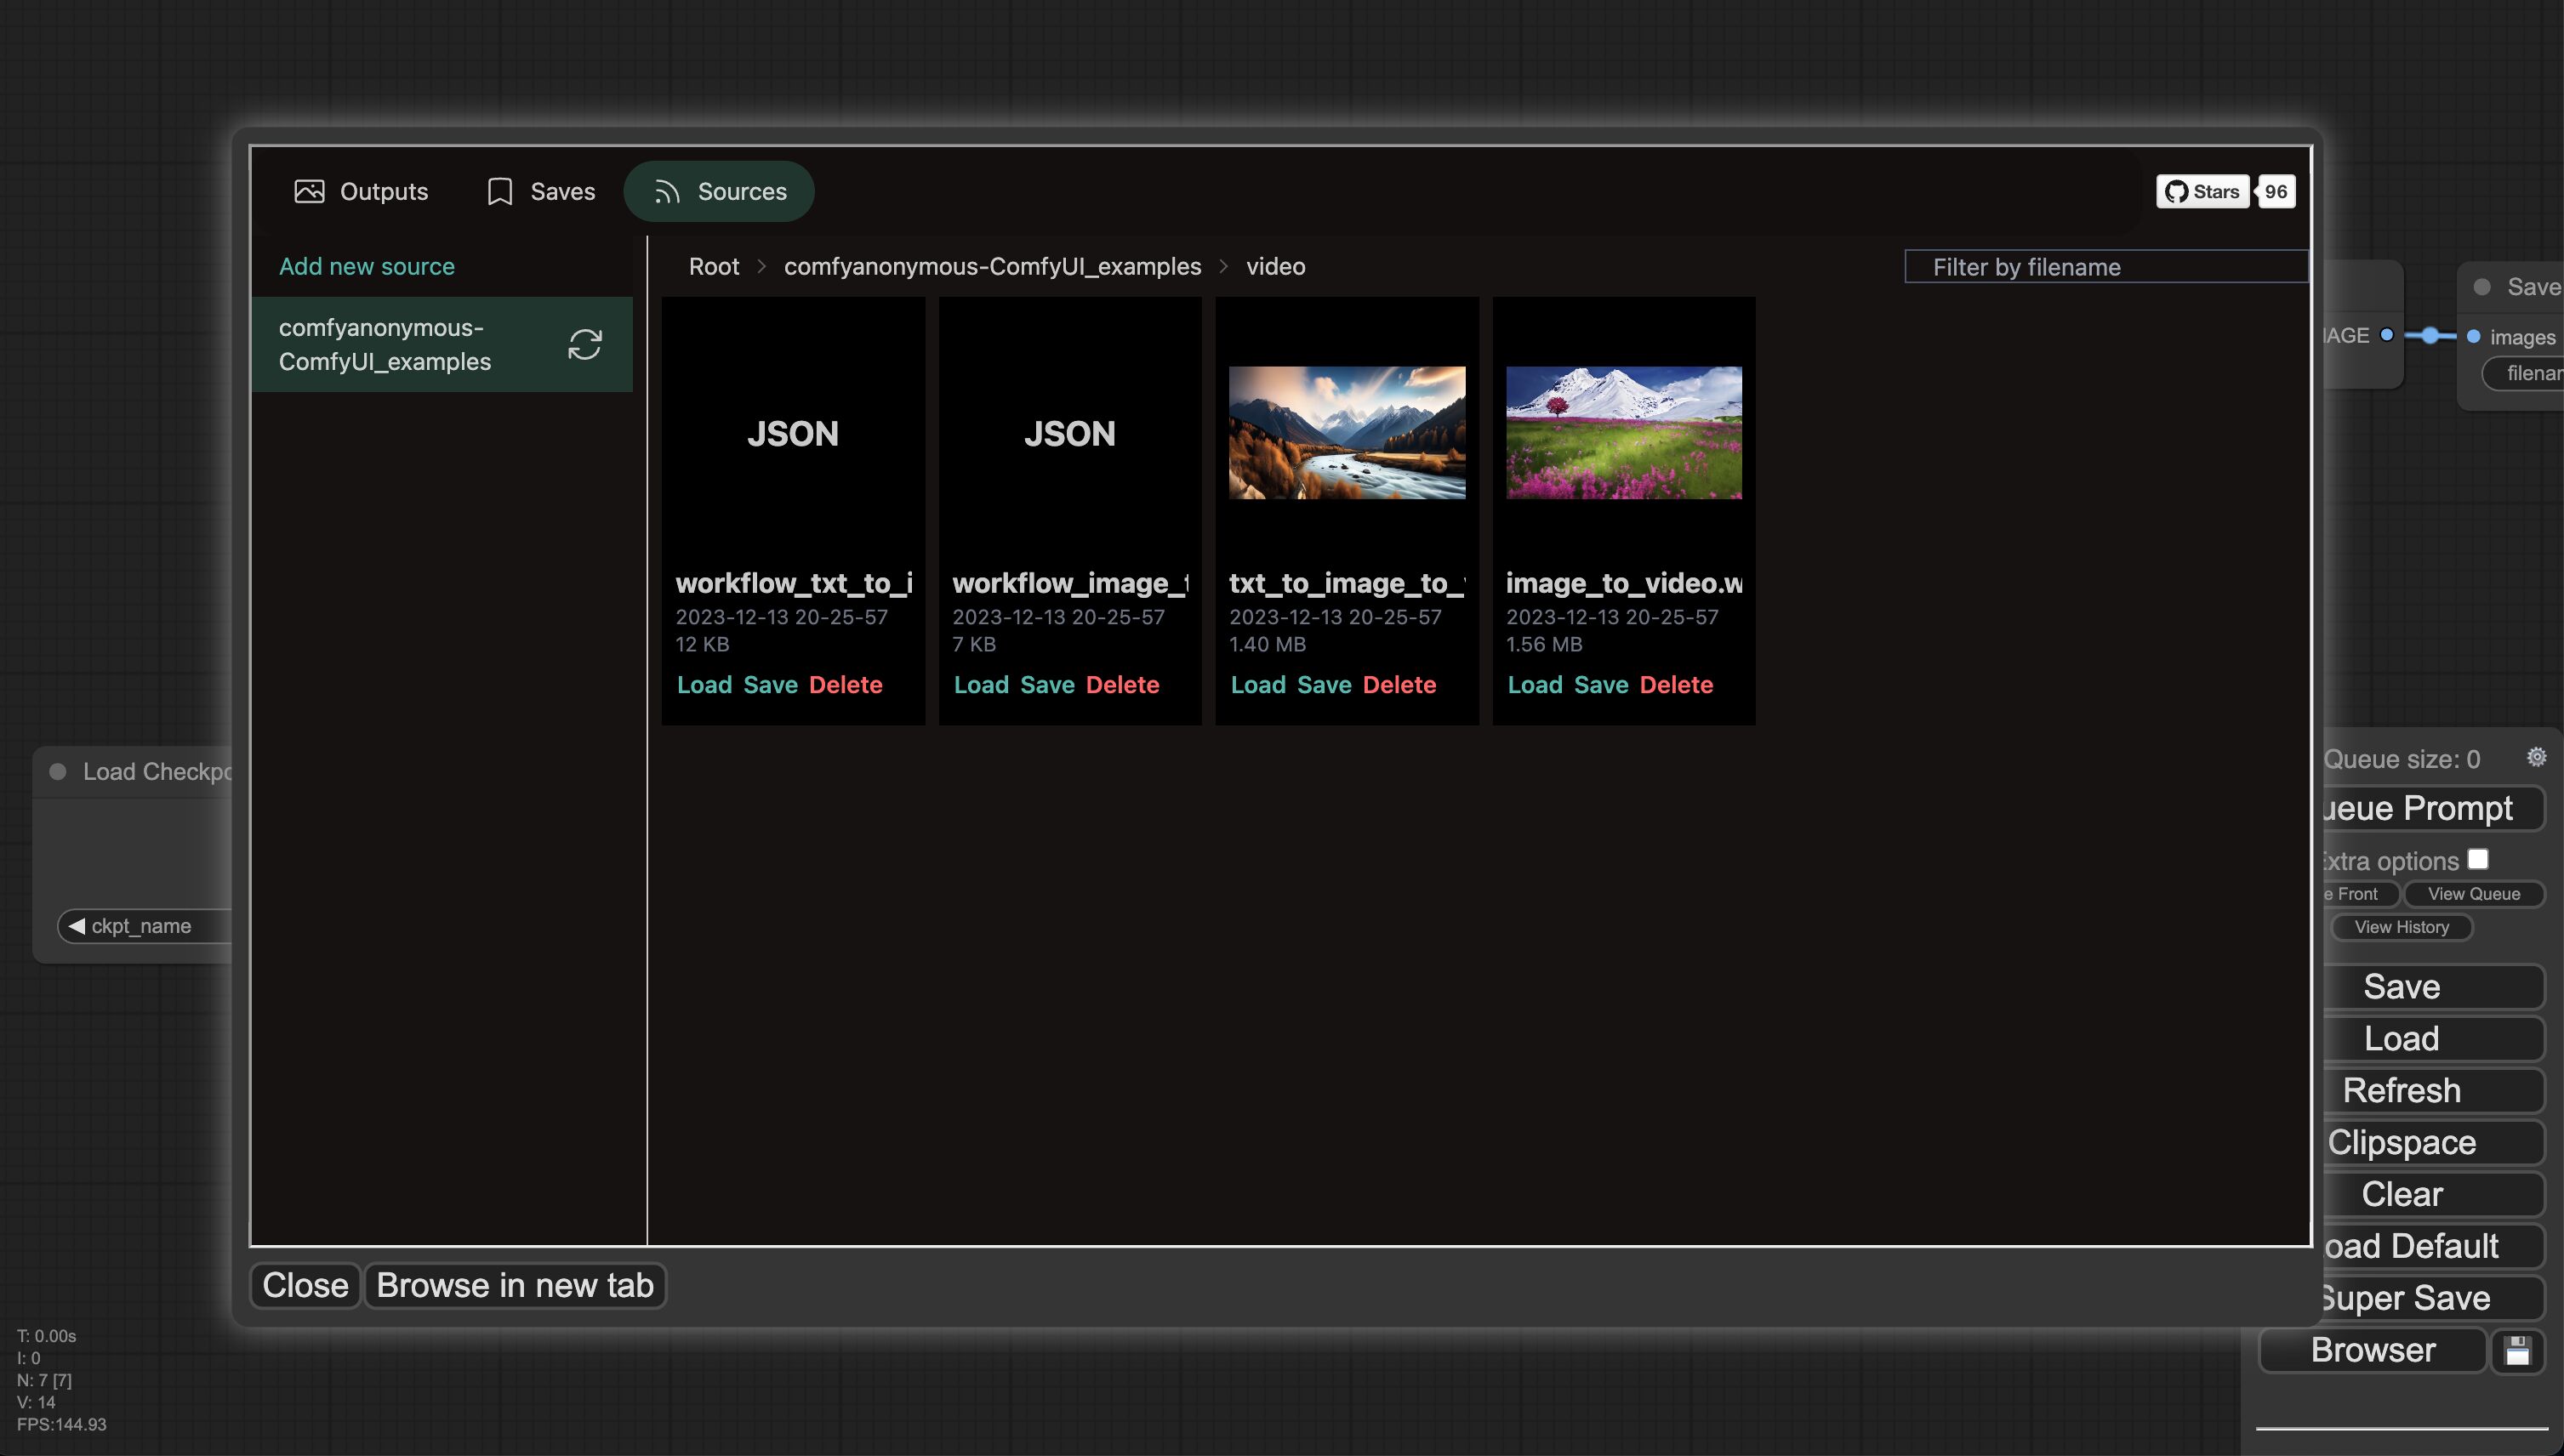This screenshot has width=2564, height=1456.
Task: Go to comfyanonymous-ComfyUI_examples breadcrumb folder
Action: pyautogui.click(x=992, y=266)
